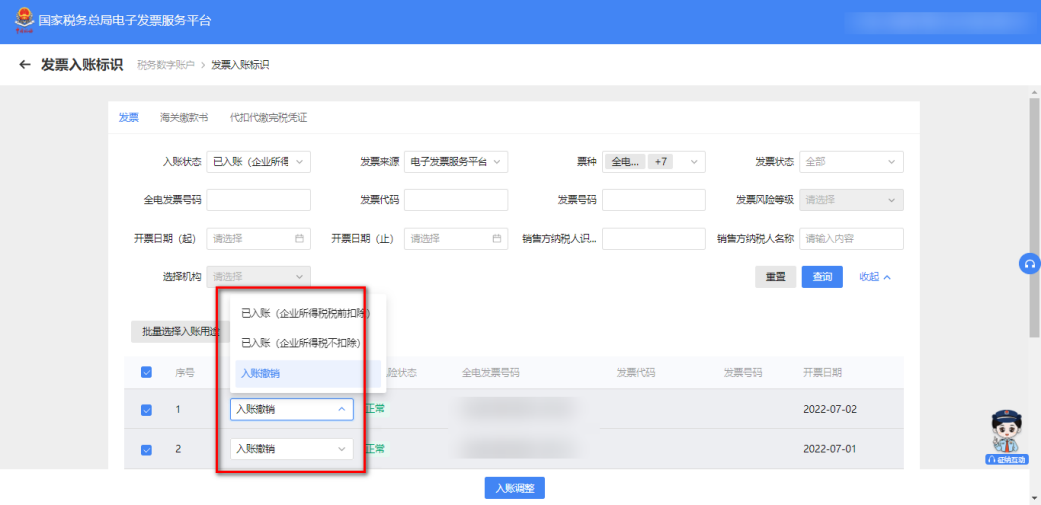The image size is (1041, 505).
Task: Click the tax officer 征纳互动 mascot
Action: coord(1006,437)
